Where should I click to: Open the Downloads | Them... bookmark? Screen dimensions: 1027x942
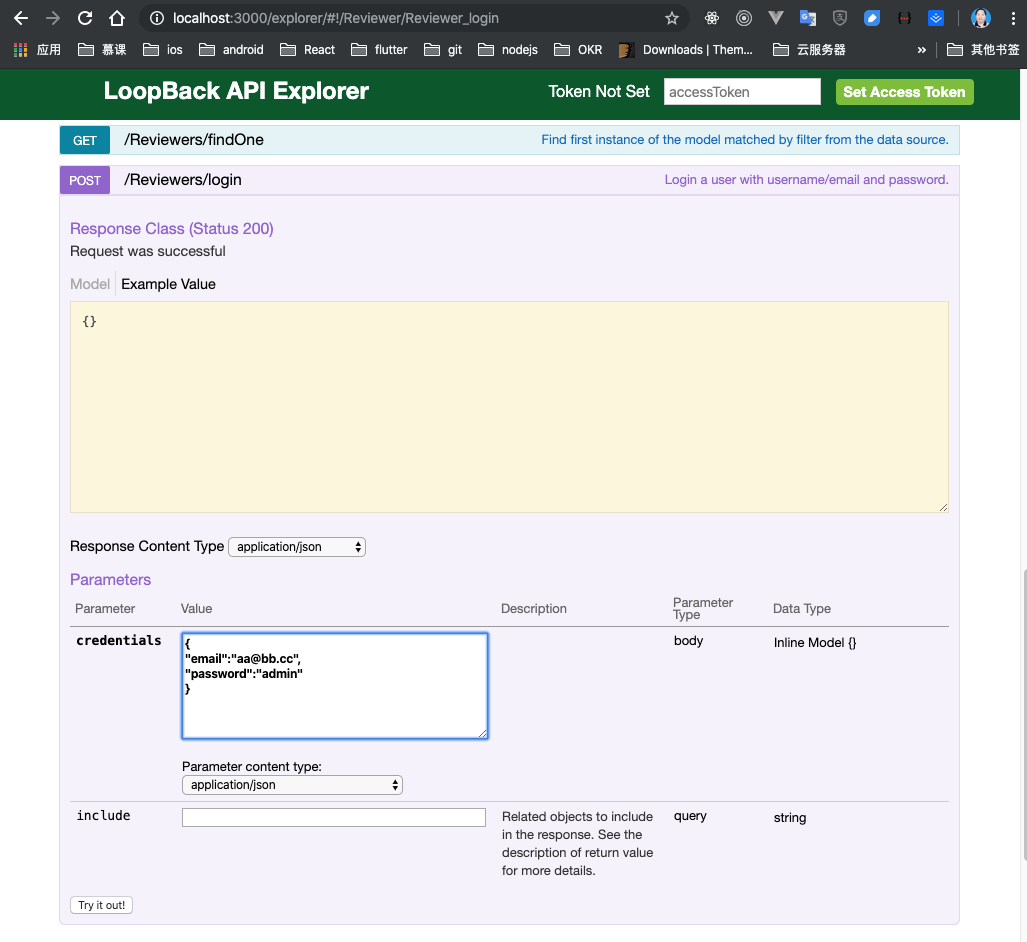tap(686, 50)
